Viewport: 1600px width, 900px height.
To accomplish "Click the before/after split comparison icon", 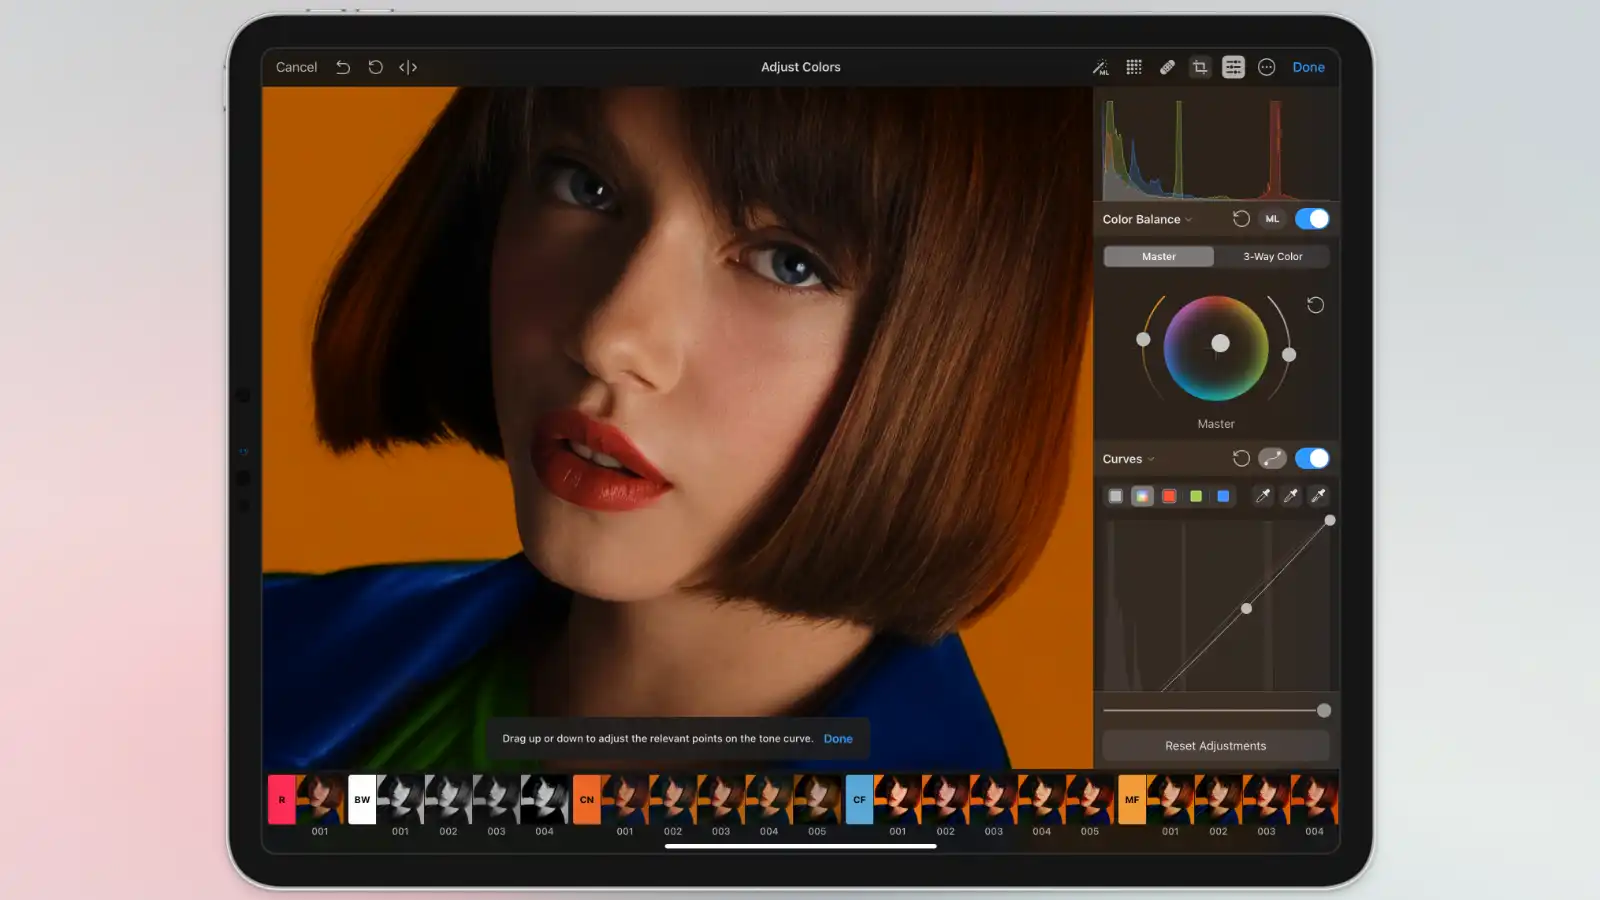I will click(x=407, y=67).
